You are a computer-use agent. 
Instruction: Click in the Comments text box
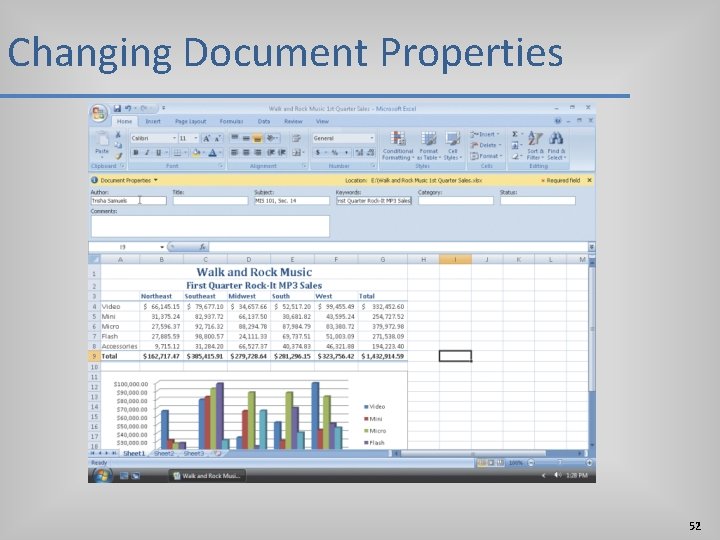[210, 226]
